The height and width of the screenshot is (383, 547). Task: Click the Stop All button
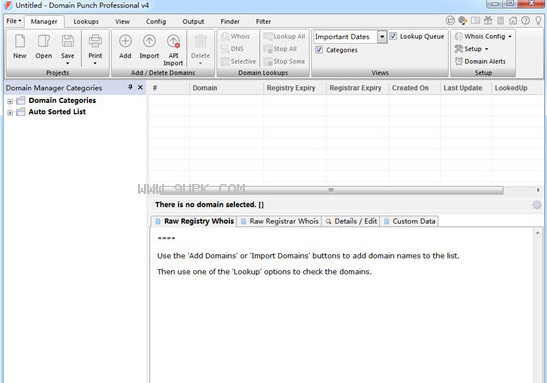[280, 49]
